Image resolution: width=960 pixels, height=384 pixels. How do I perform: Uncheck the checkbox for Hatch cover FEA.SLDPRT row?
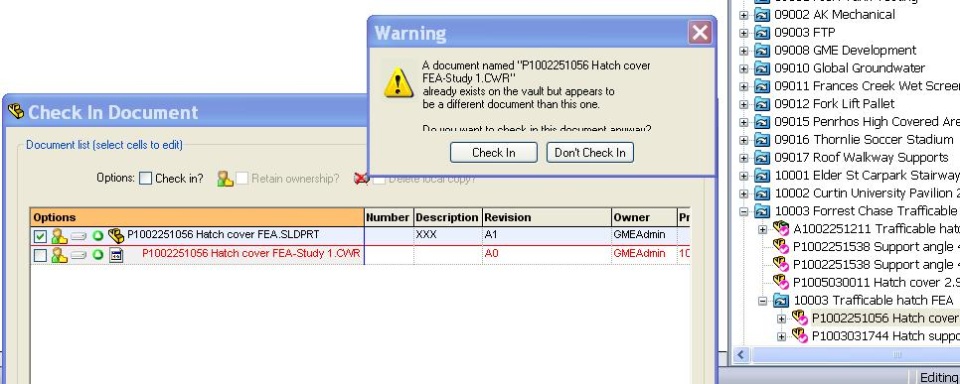coord(40,236)
